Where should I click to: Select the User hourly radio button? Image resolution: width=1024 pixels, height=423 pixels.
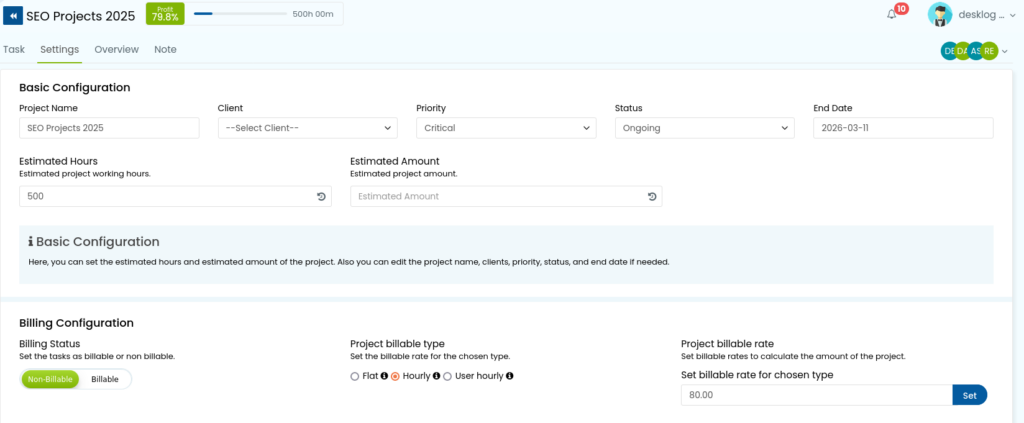(x=447, y=376)
